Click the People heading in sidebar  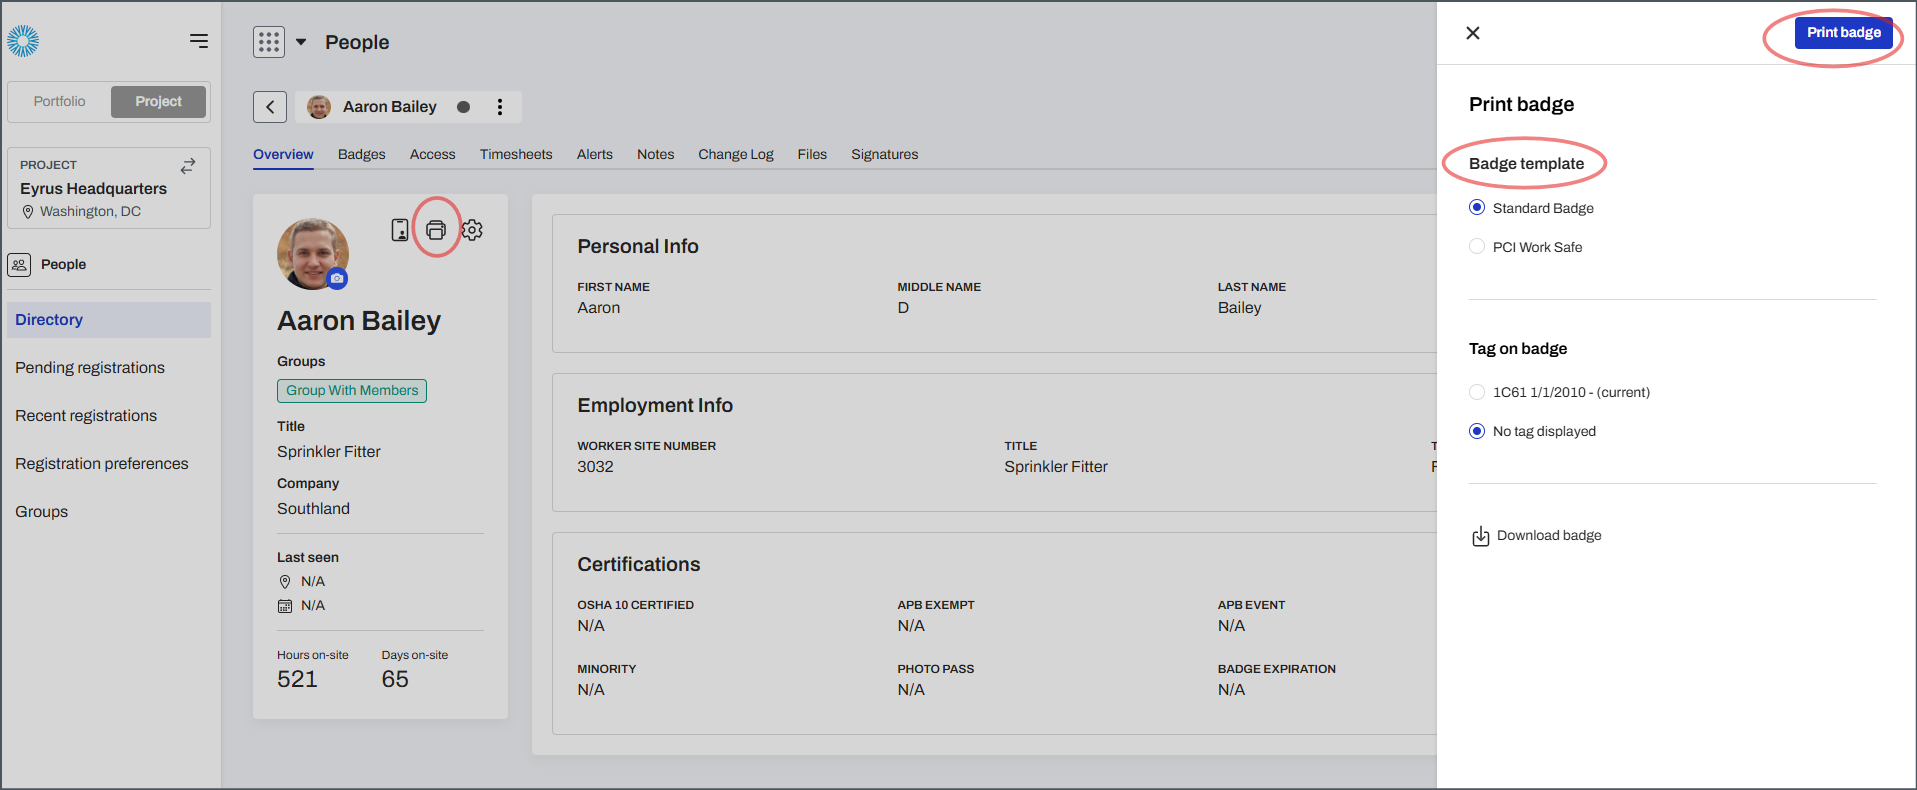coord(64,265)
